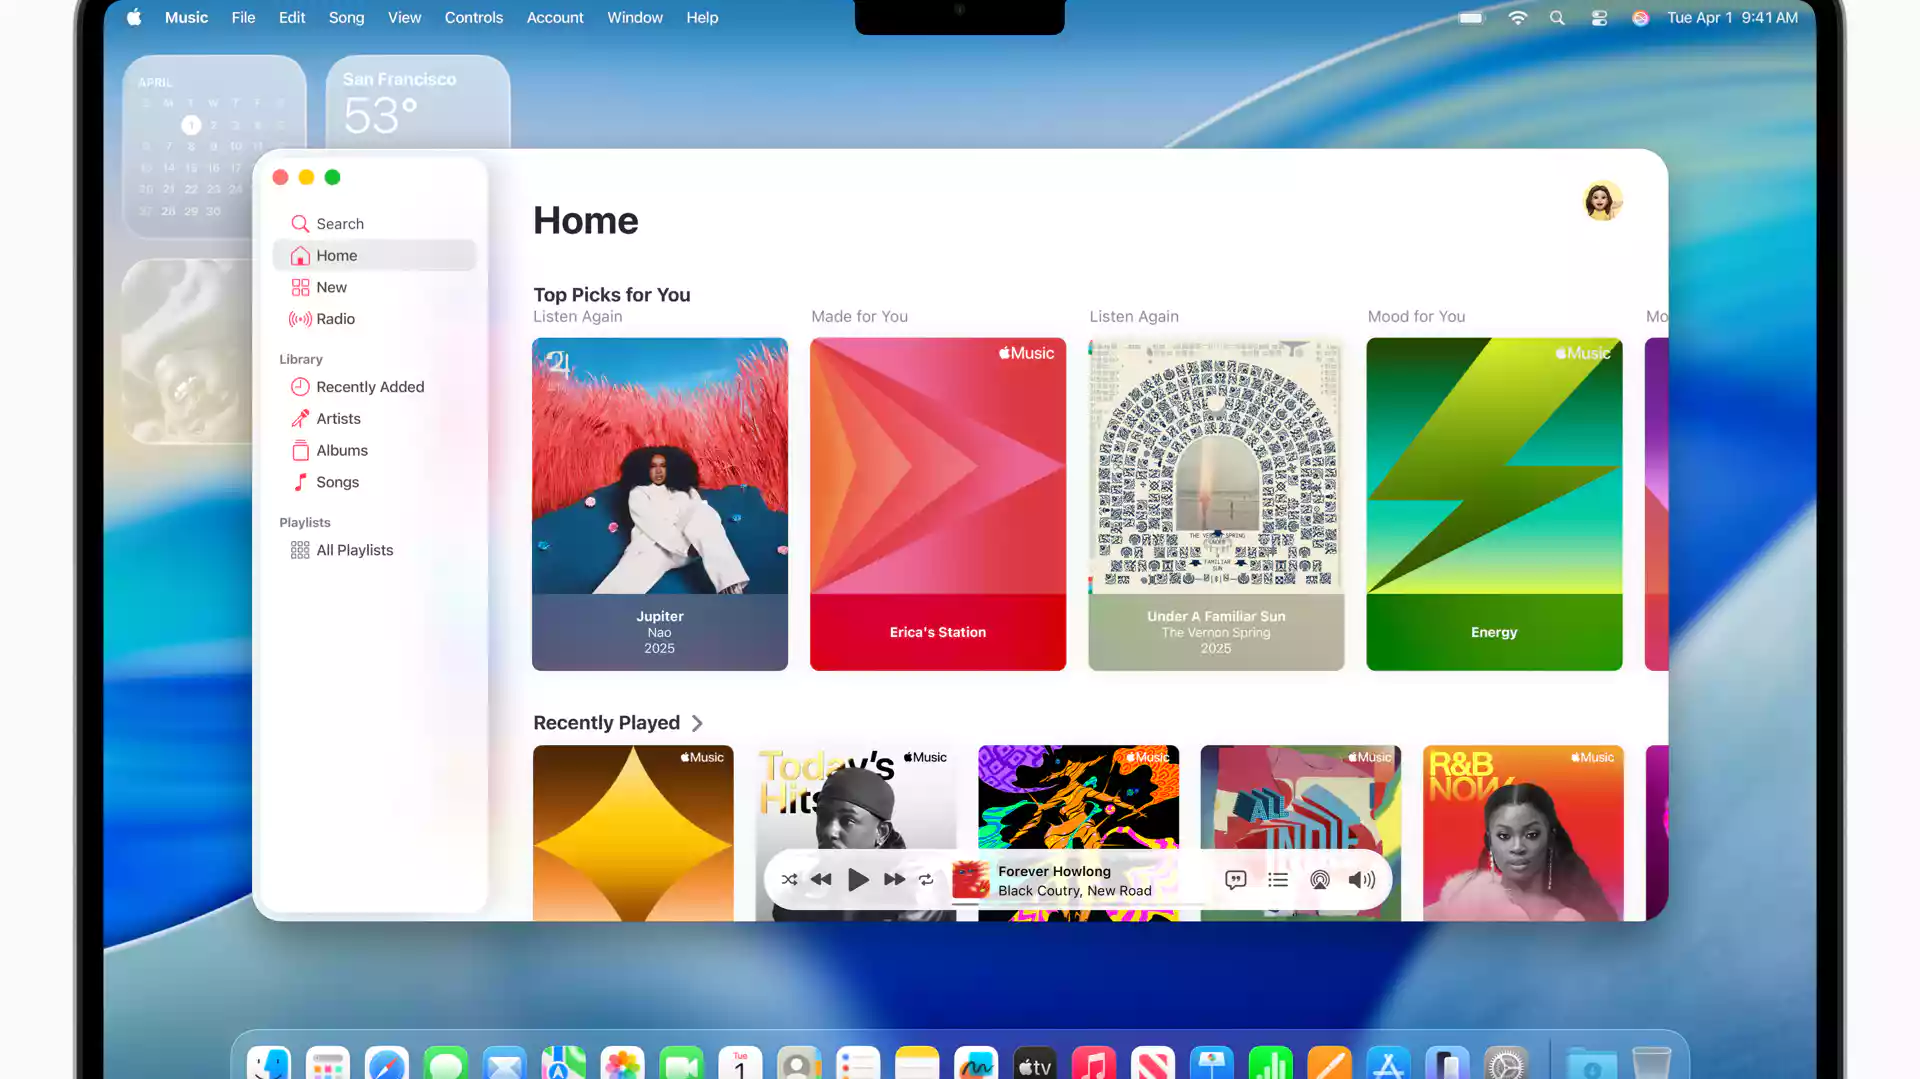Open the View menu
This screenshot has height=1079, width=1920.
click(x=404, y=17)
